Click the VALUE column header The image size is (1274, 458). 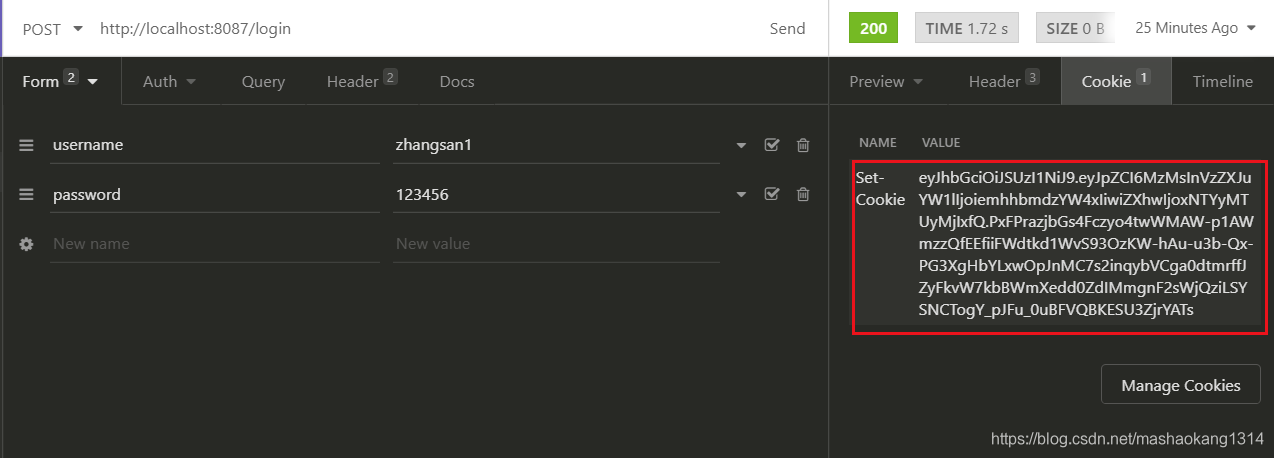click(941, 143)
